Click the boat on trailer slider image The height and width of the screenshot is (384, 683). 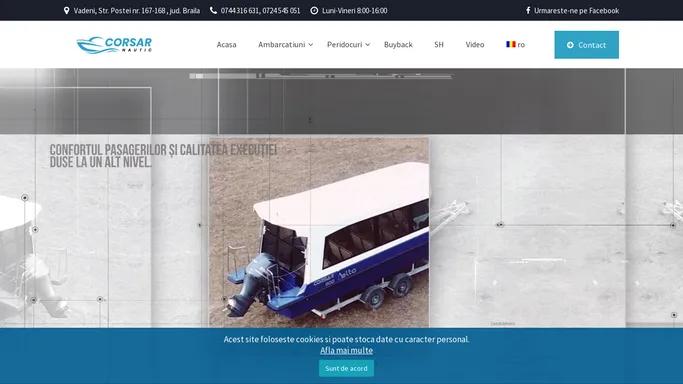[x=319, y=232]
